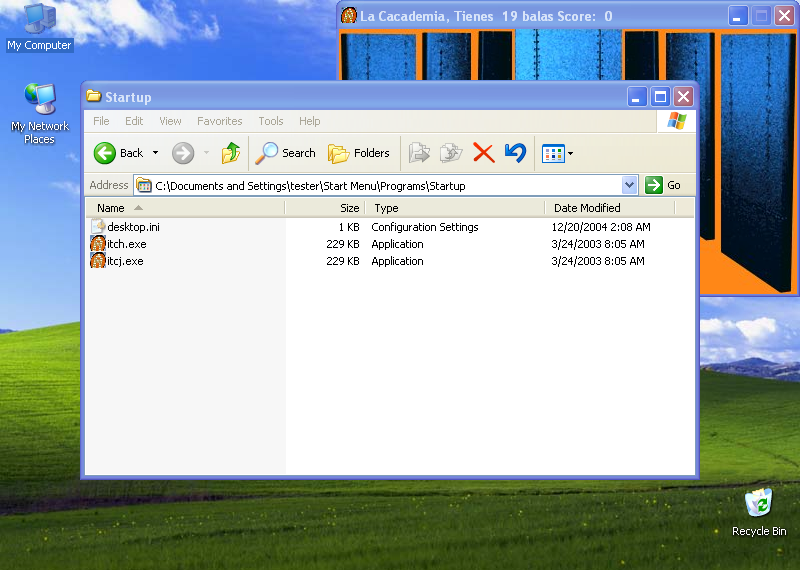
Task: Click the Windows flag logo
Action: (677, 121)
